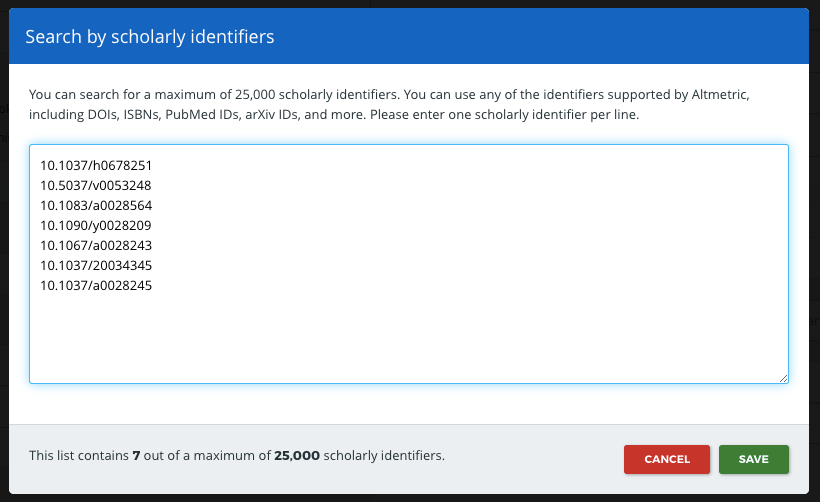Screen dimensions: 820x502
Task: Place cursor on line 10.5037/v0053248
Action: [x=96, y=185]
